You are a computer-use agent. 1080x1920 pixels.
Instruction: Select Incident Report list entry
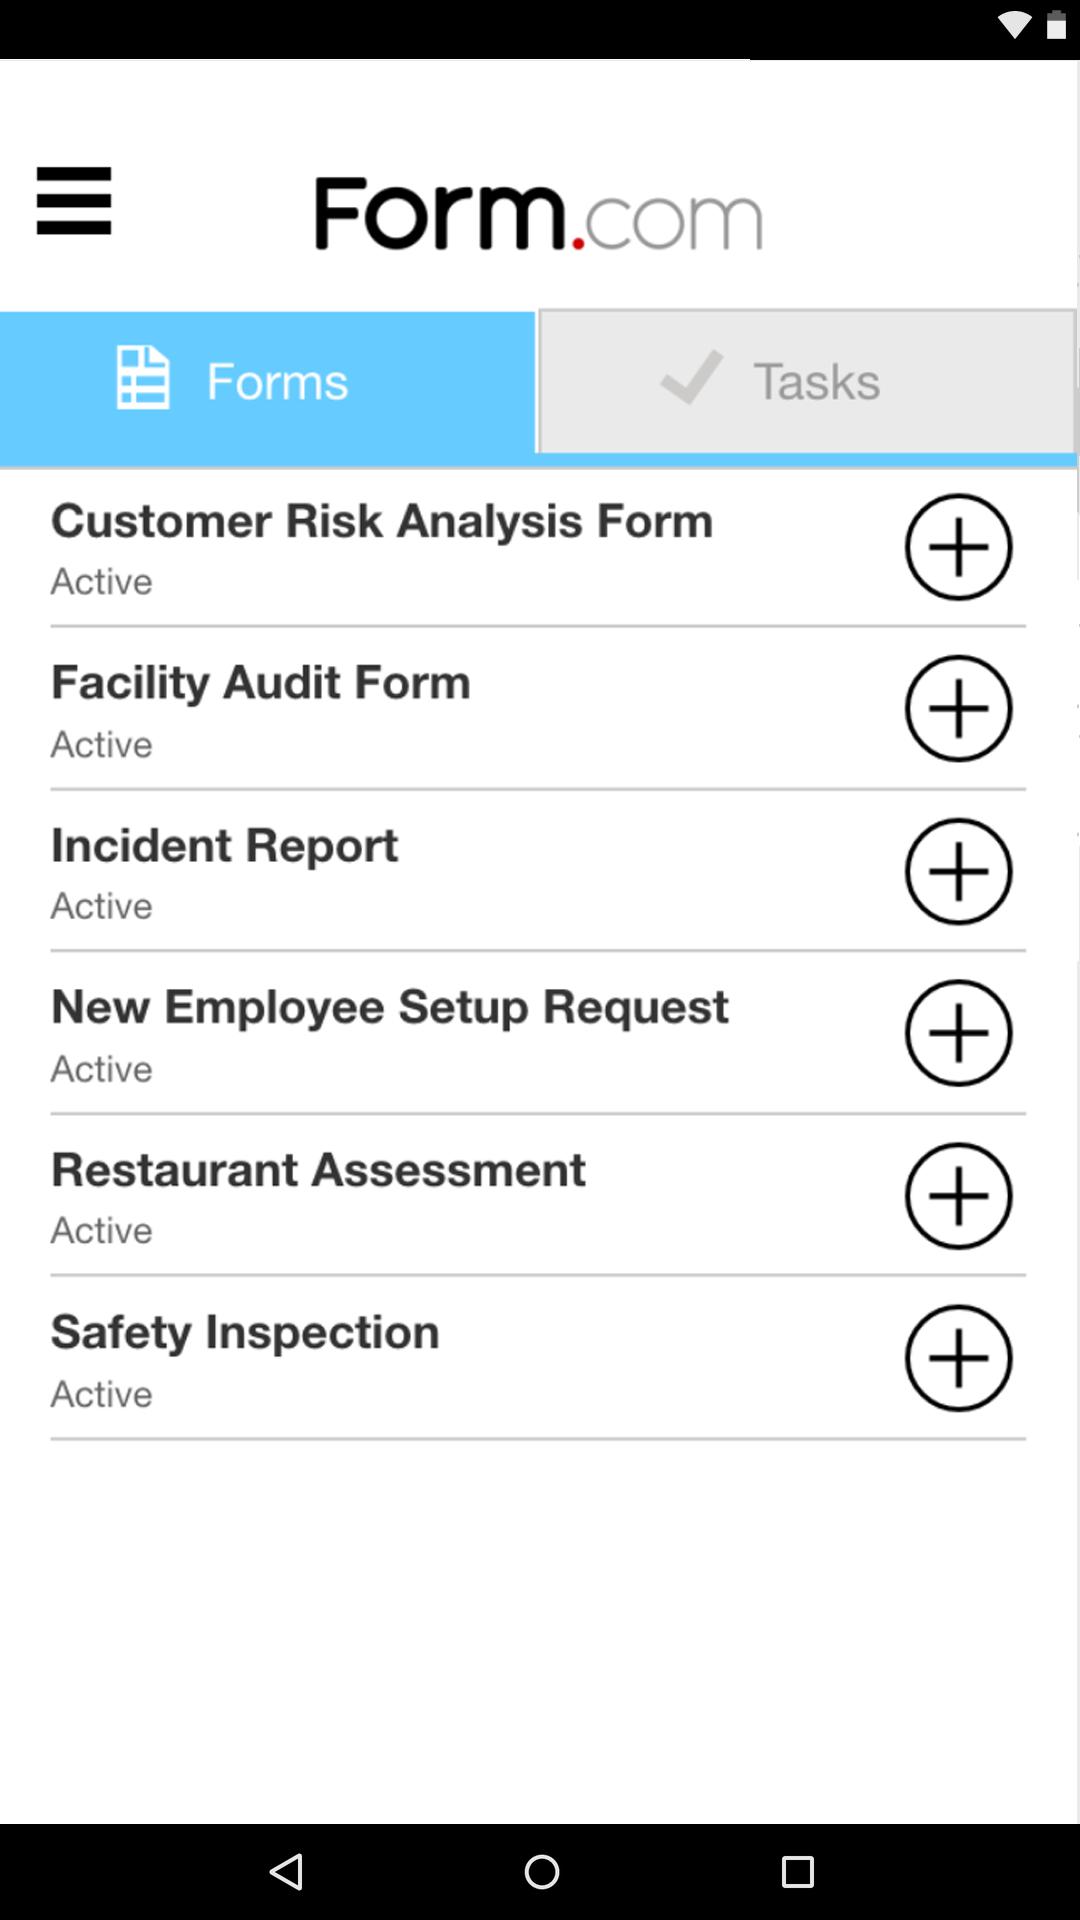[225, 846]
